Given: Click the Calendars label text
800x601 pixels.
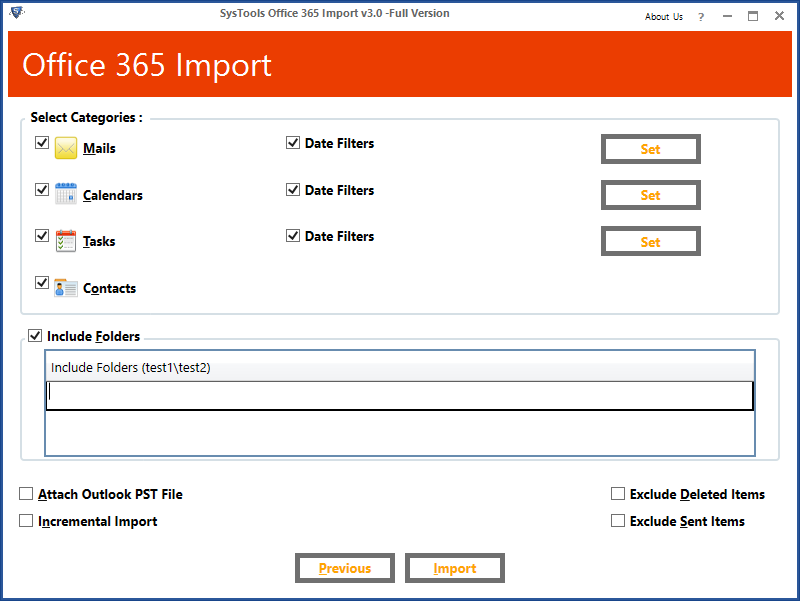Looking at the screenshot, I should tap(113, 195).
